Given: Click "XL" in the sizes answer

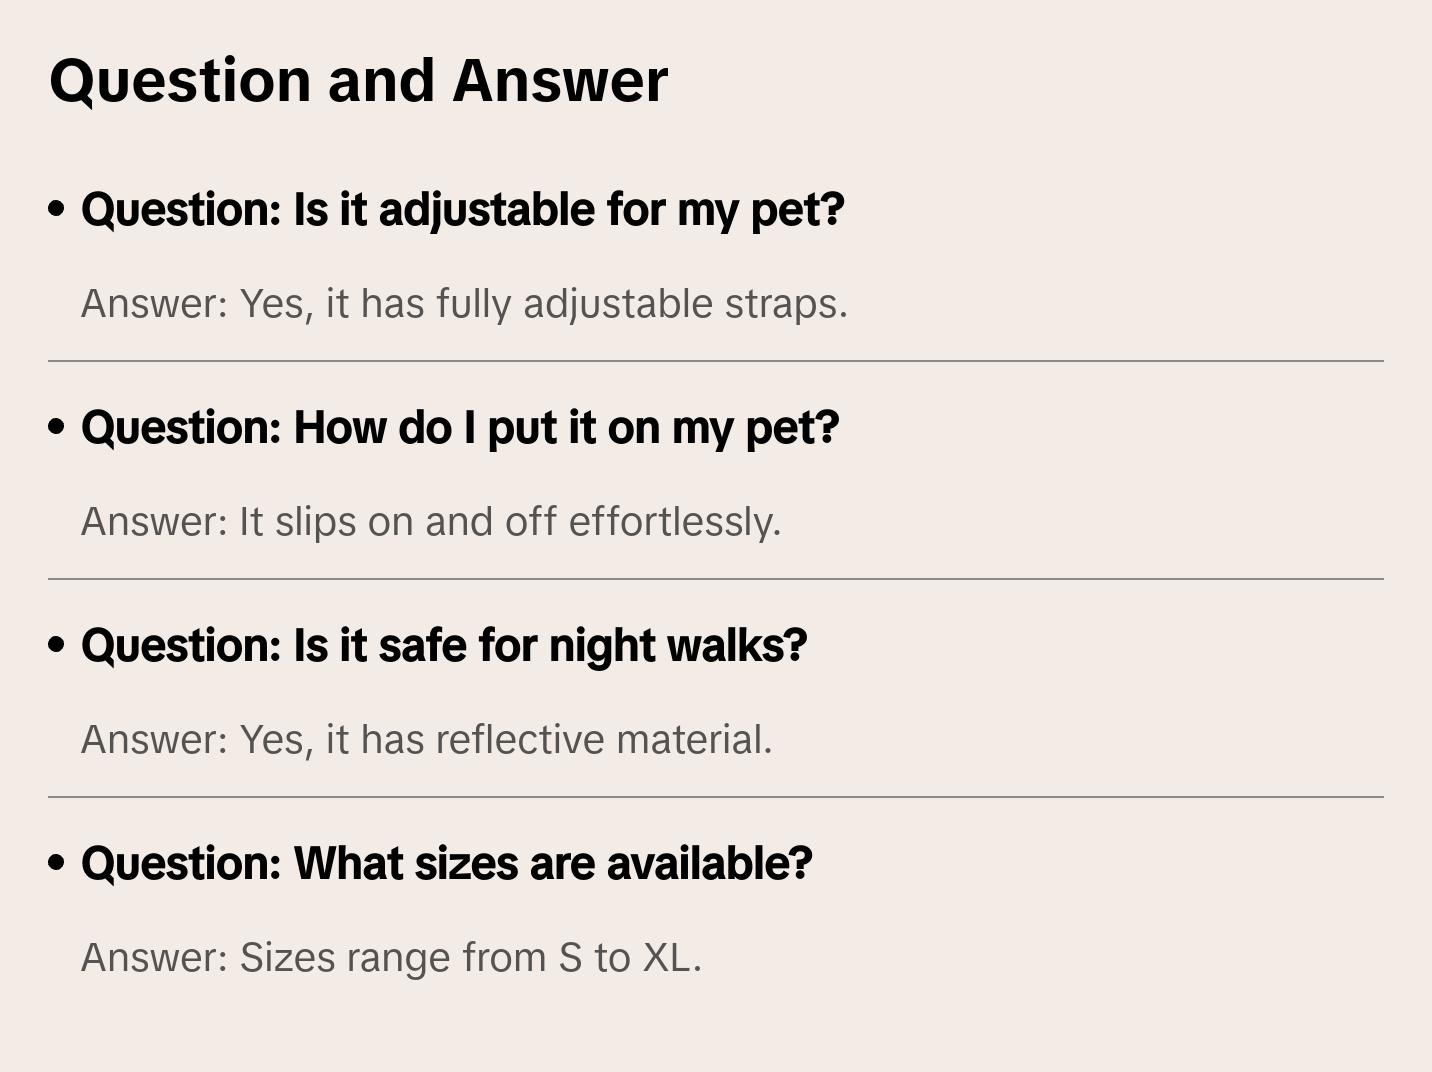Looking at the screenshot, I should tap(666, 958).
